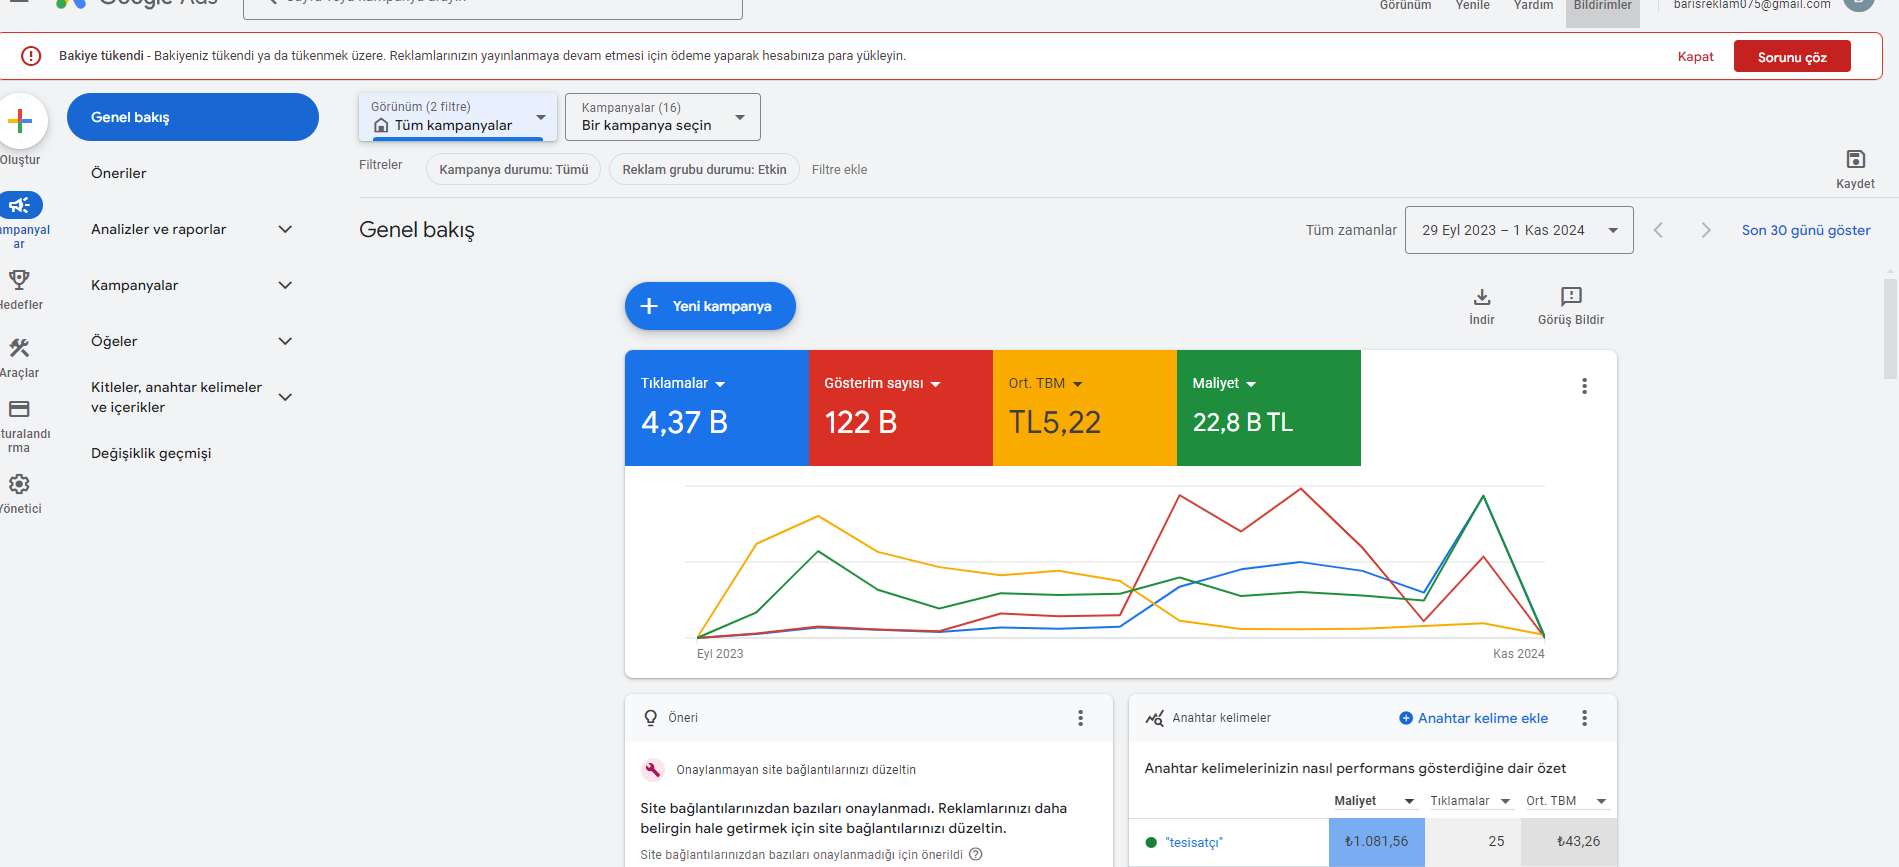The height and width of the screenshot is (867, 1899).
Task: Select Genel bakış in sidebar
Action: [x=193, y=117]
